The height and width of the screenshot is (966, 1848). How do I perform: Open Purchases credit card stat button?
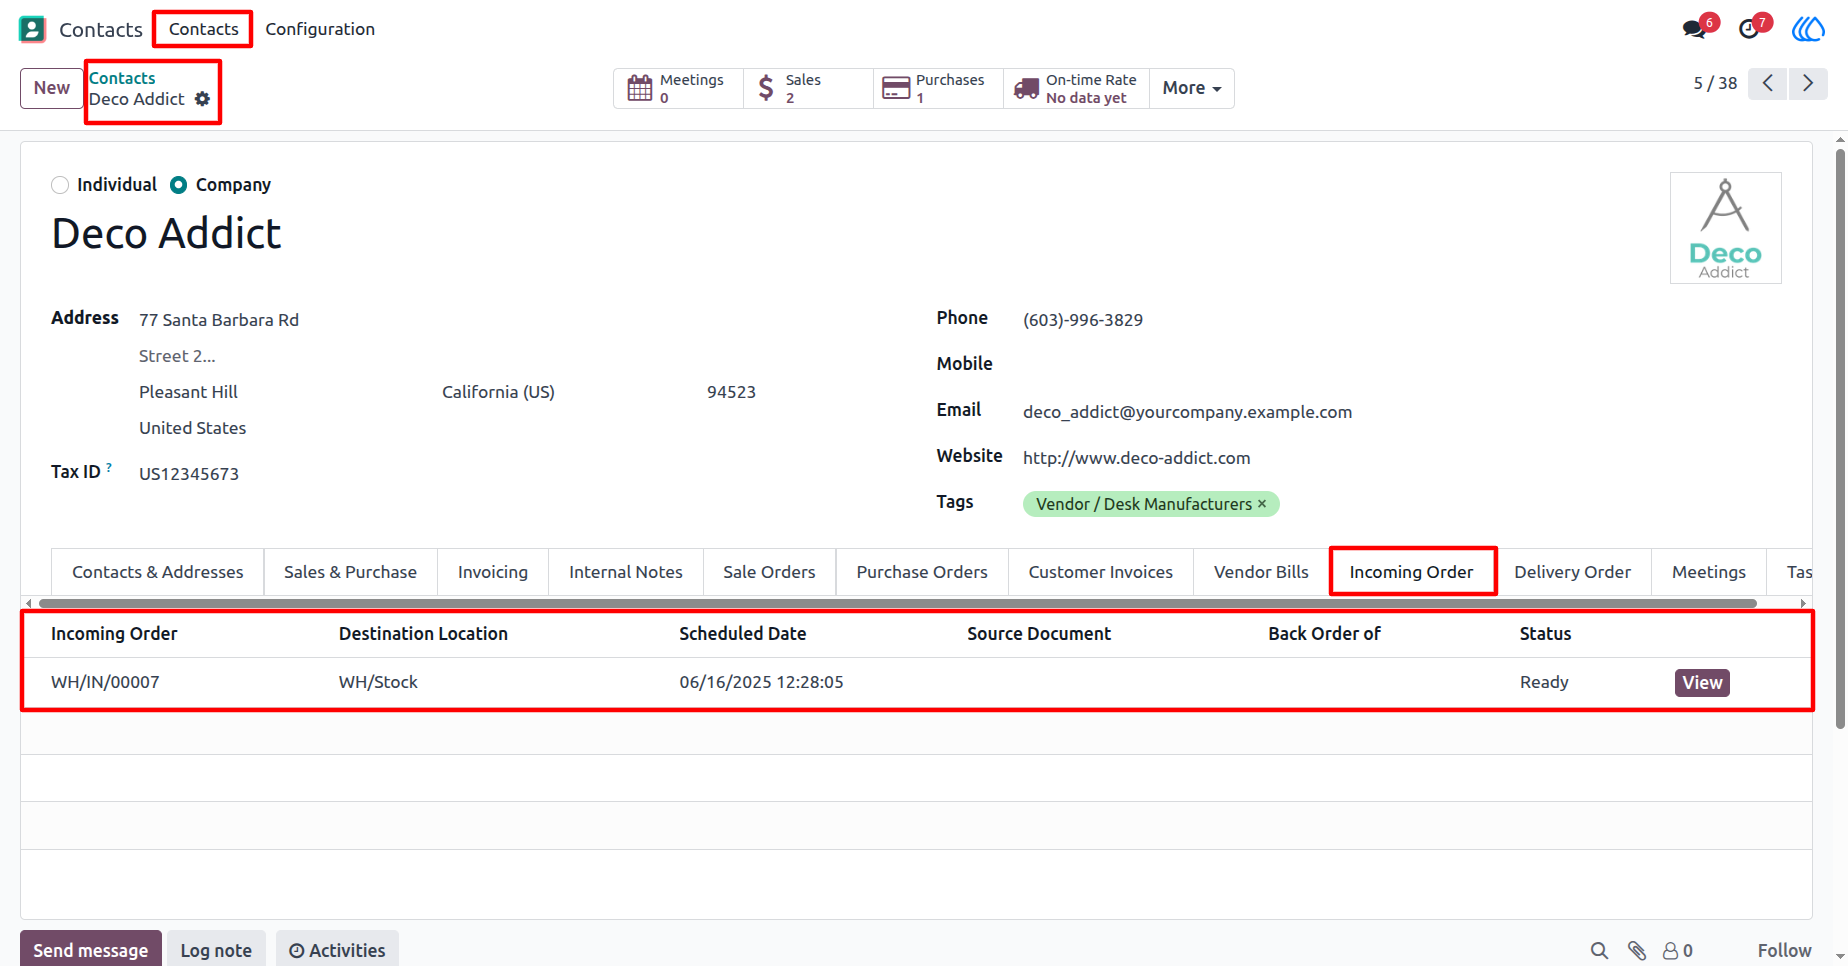(x=938, y=88)
